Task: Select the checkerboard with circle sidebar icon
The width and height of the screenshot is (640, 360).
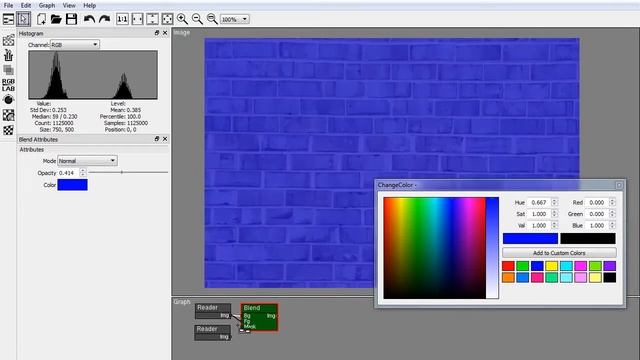Action: coord(8,115)
